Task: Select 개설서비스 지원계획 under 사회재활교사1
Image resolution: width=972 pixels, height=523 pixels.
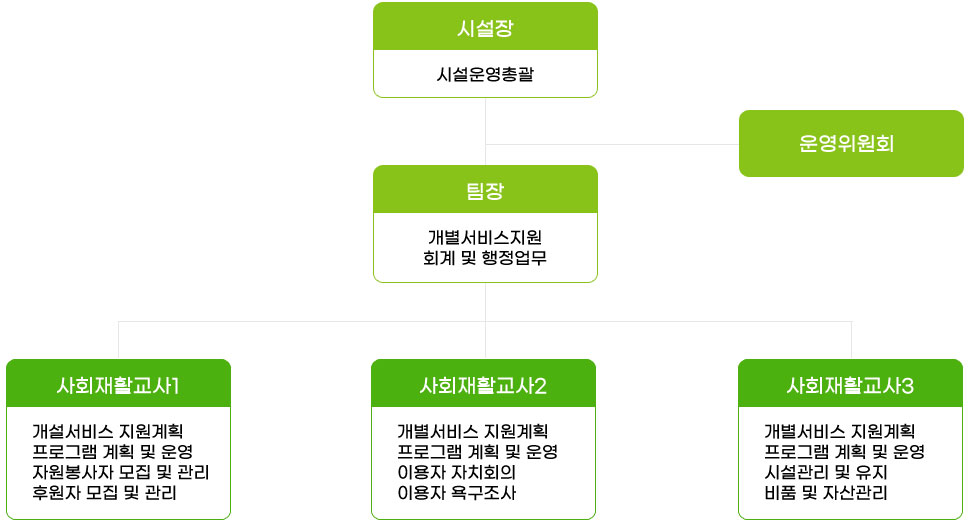Action: click(107, 431)
